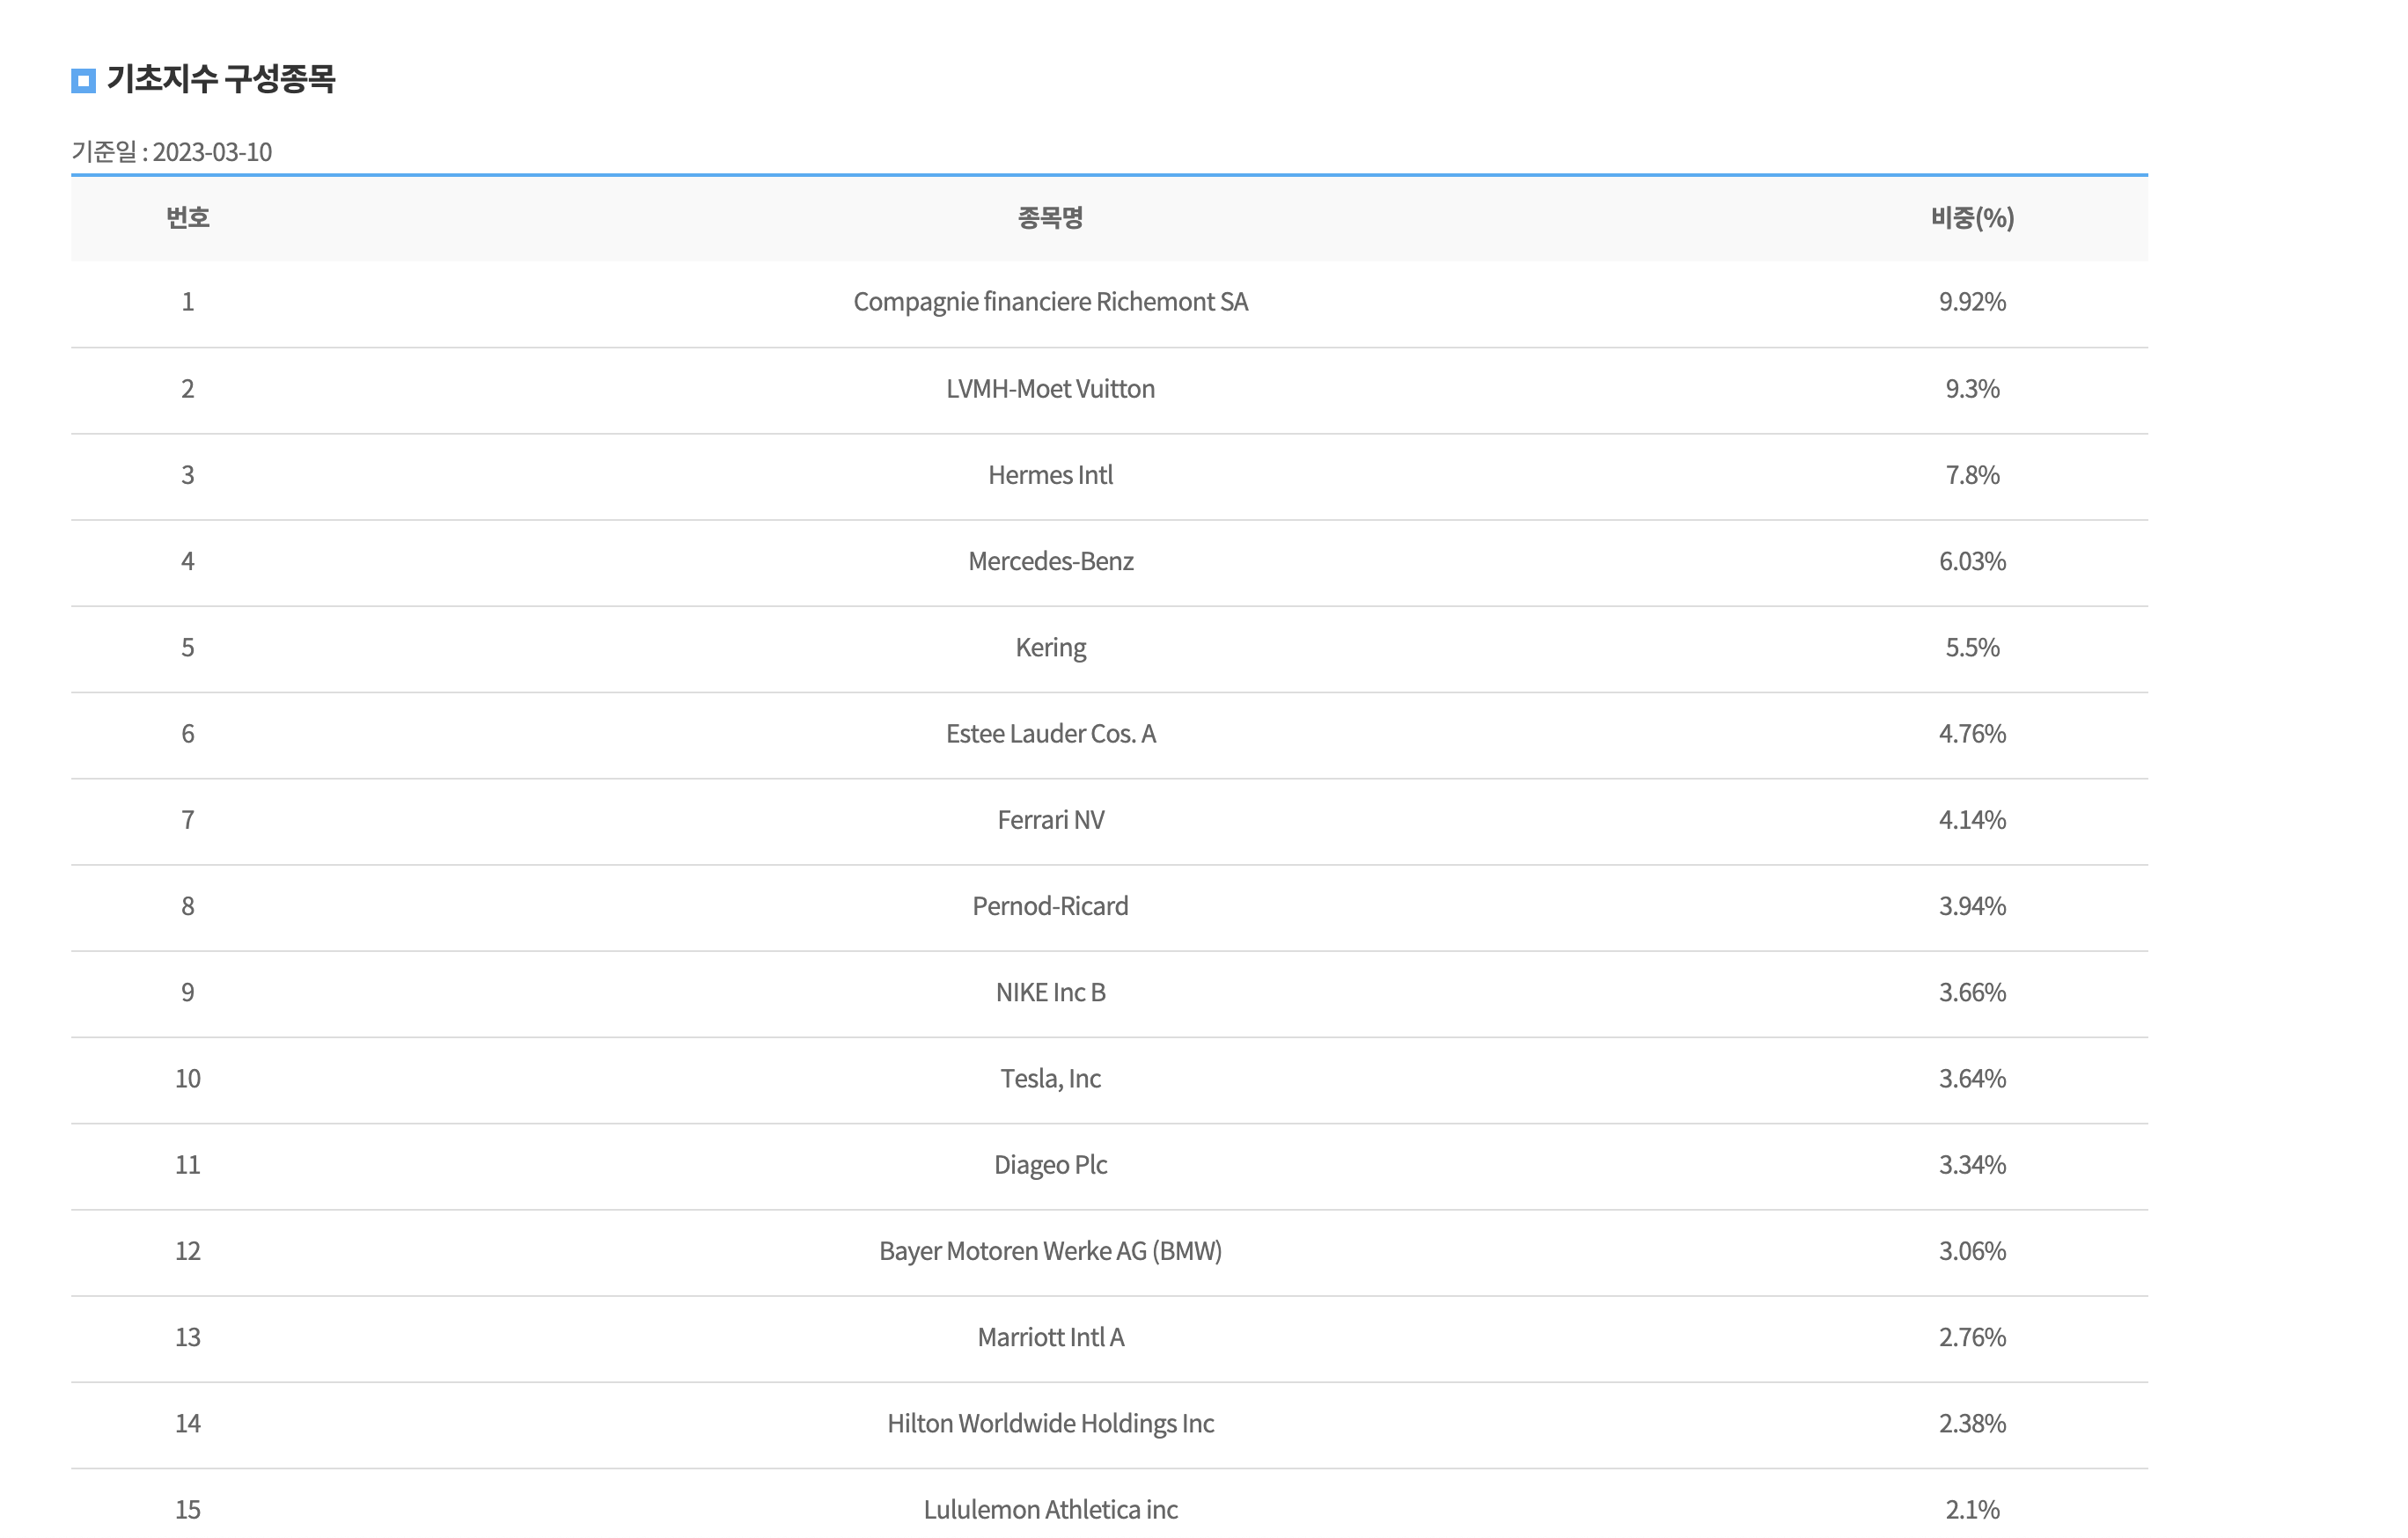Screen dimensions: 2408x1538
Task: Select 'Hilton Worldwide Holdings Inc' cell
Action: [x=1051, y=1425]
